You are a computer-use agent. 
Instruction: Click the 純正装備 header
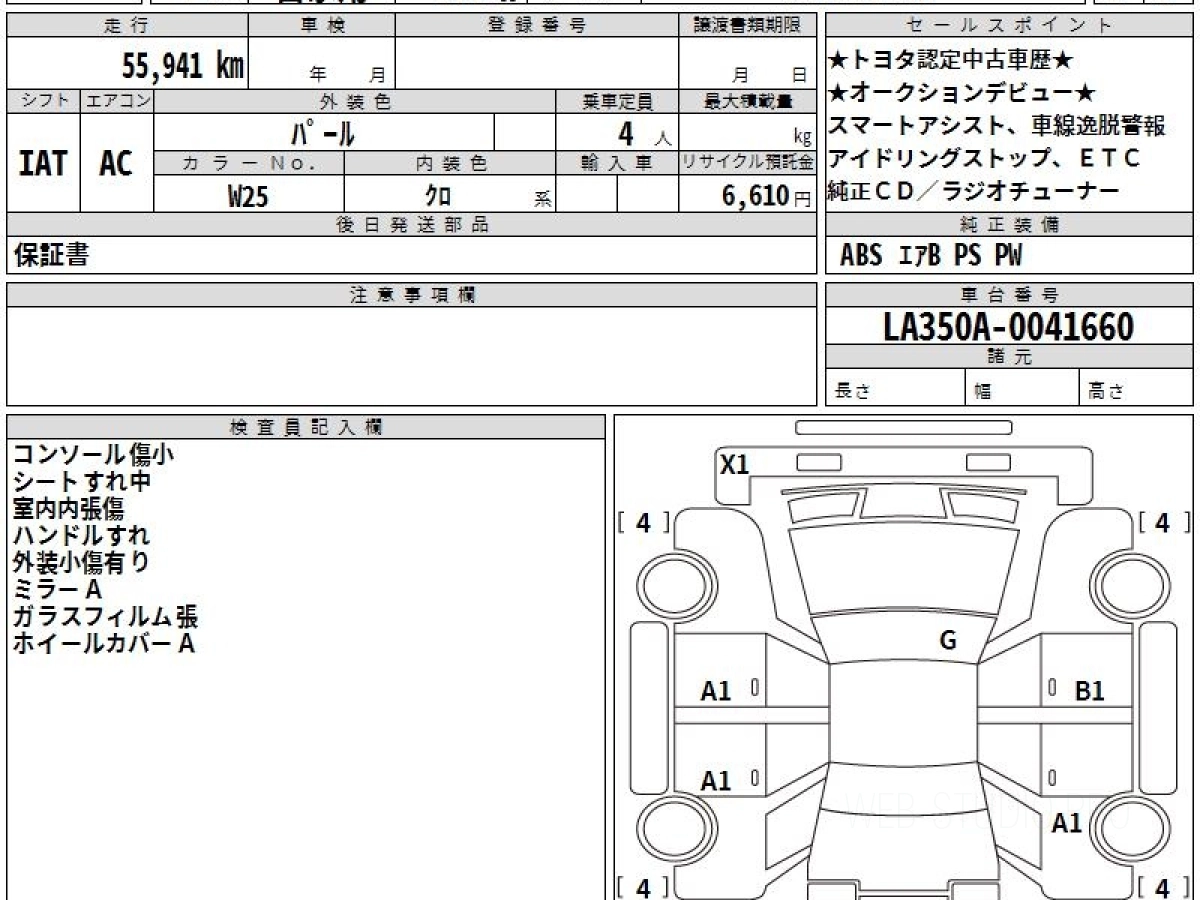point(1009,225)
